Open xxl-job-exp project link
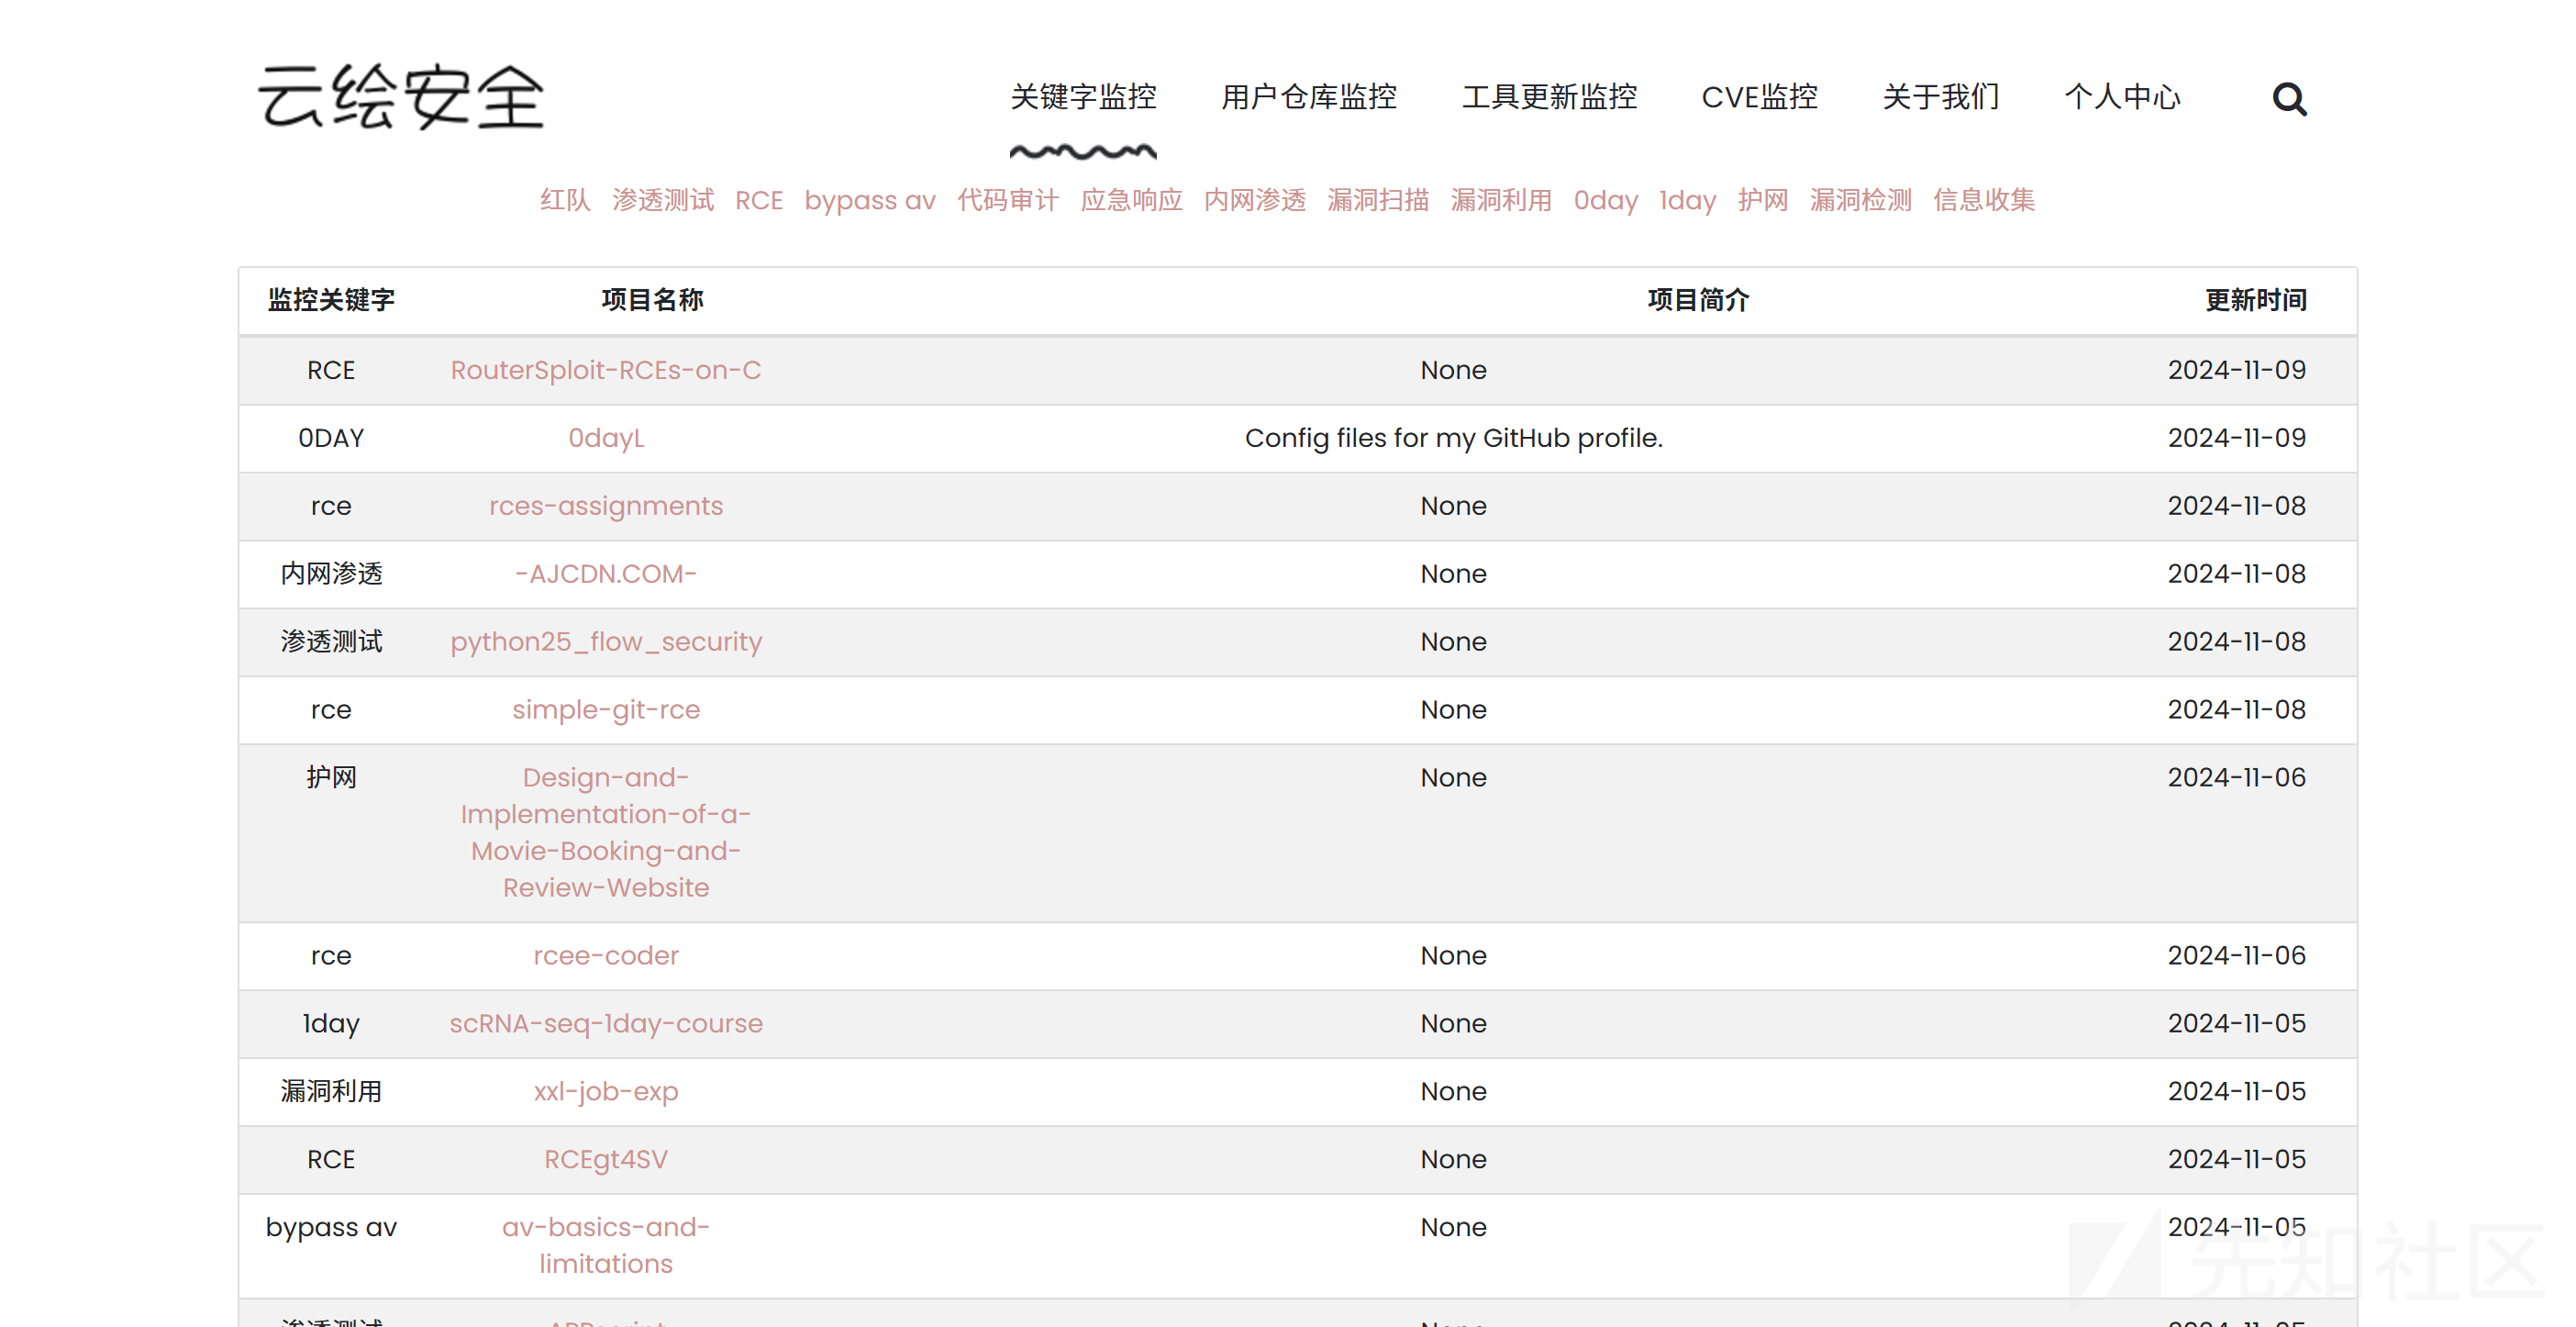Screen dimensions: 2576x1327 click(x=605, y=1091)
